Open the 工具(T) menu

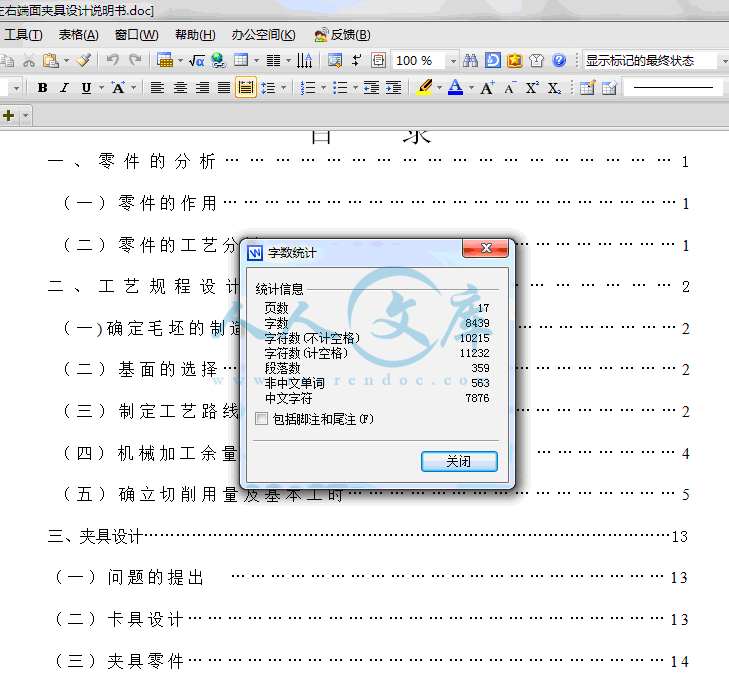point(23,35)
